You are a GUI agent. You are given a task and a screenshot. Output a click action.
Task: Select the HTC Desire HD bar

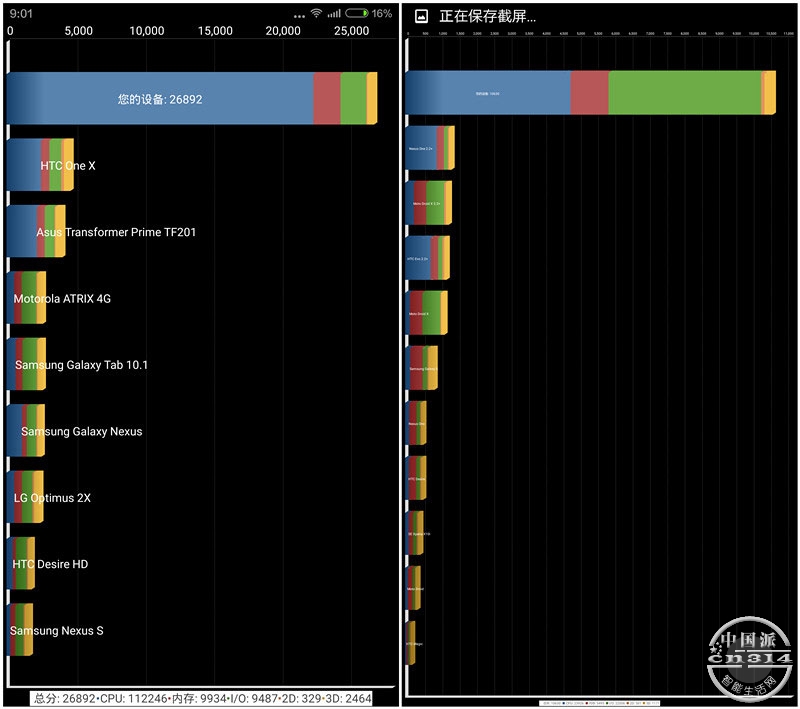coord(21,563)
